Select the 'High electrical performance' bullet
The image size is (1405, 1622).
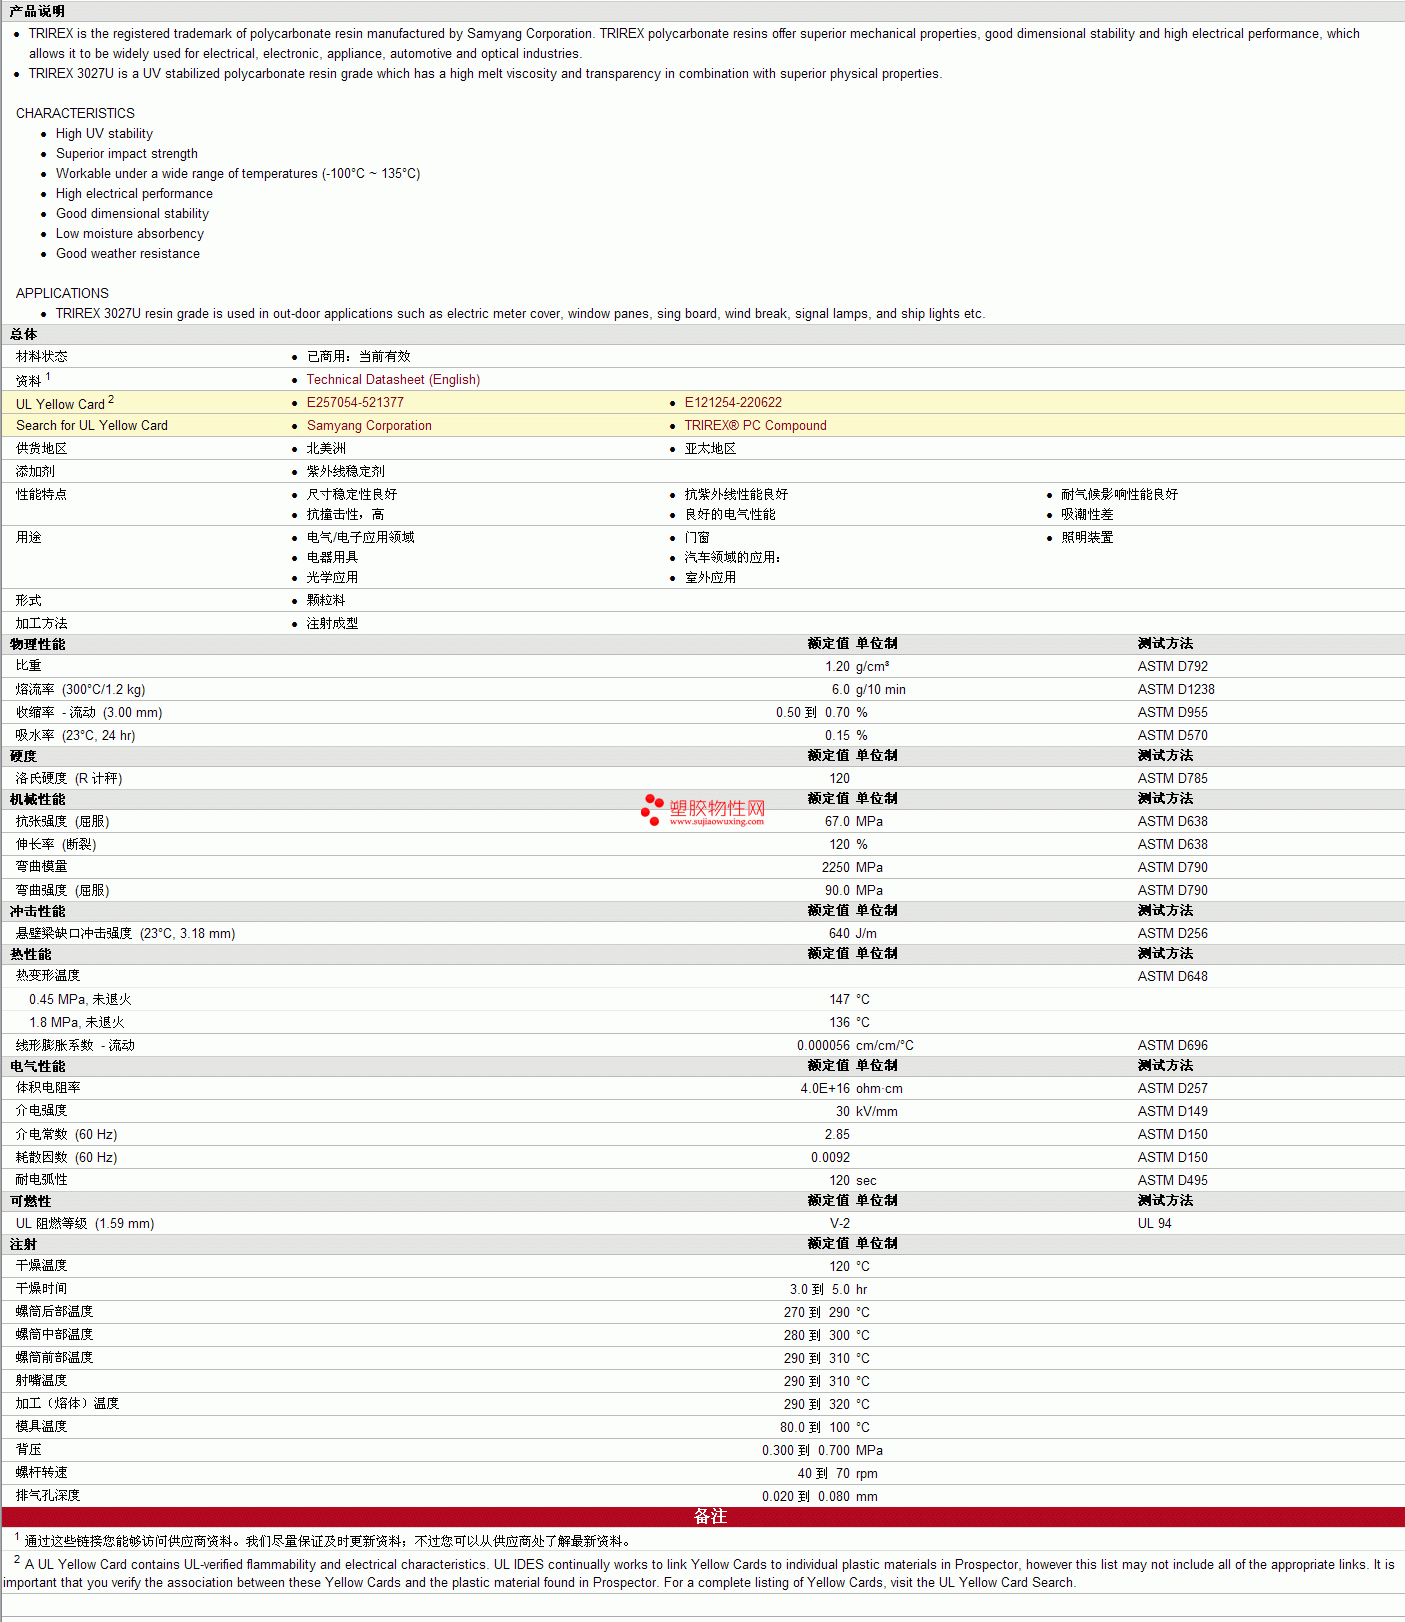[134, 194]
